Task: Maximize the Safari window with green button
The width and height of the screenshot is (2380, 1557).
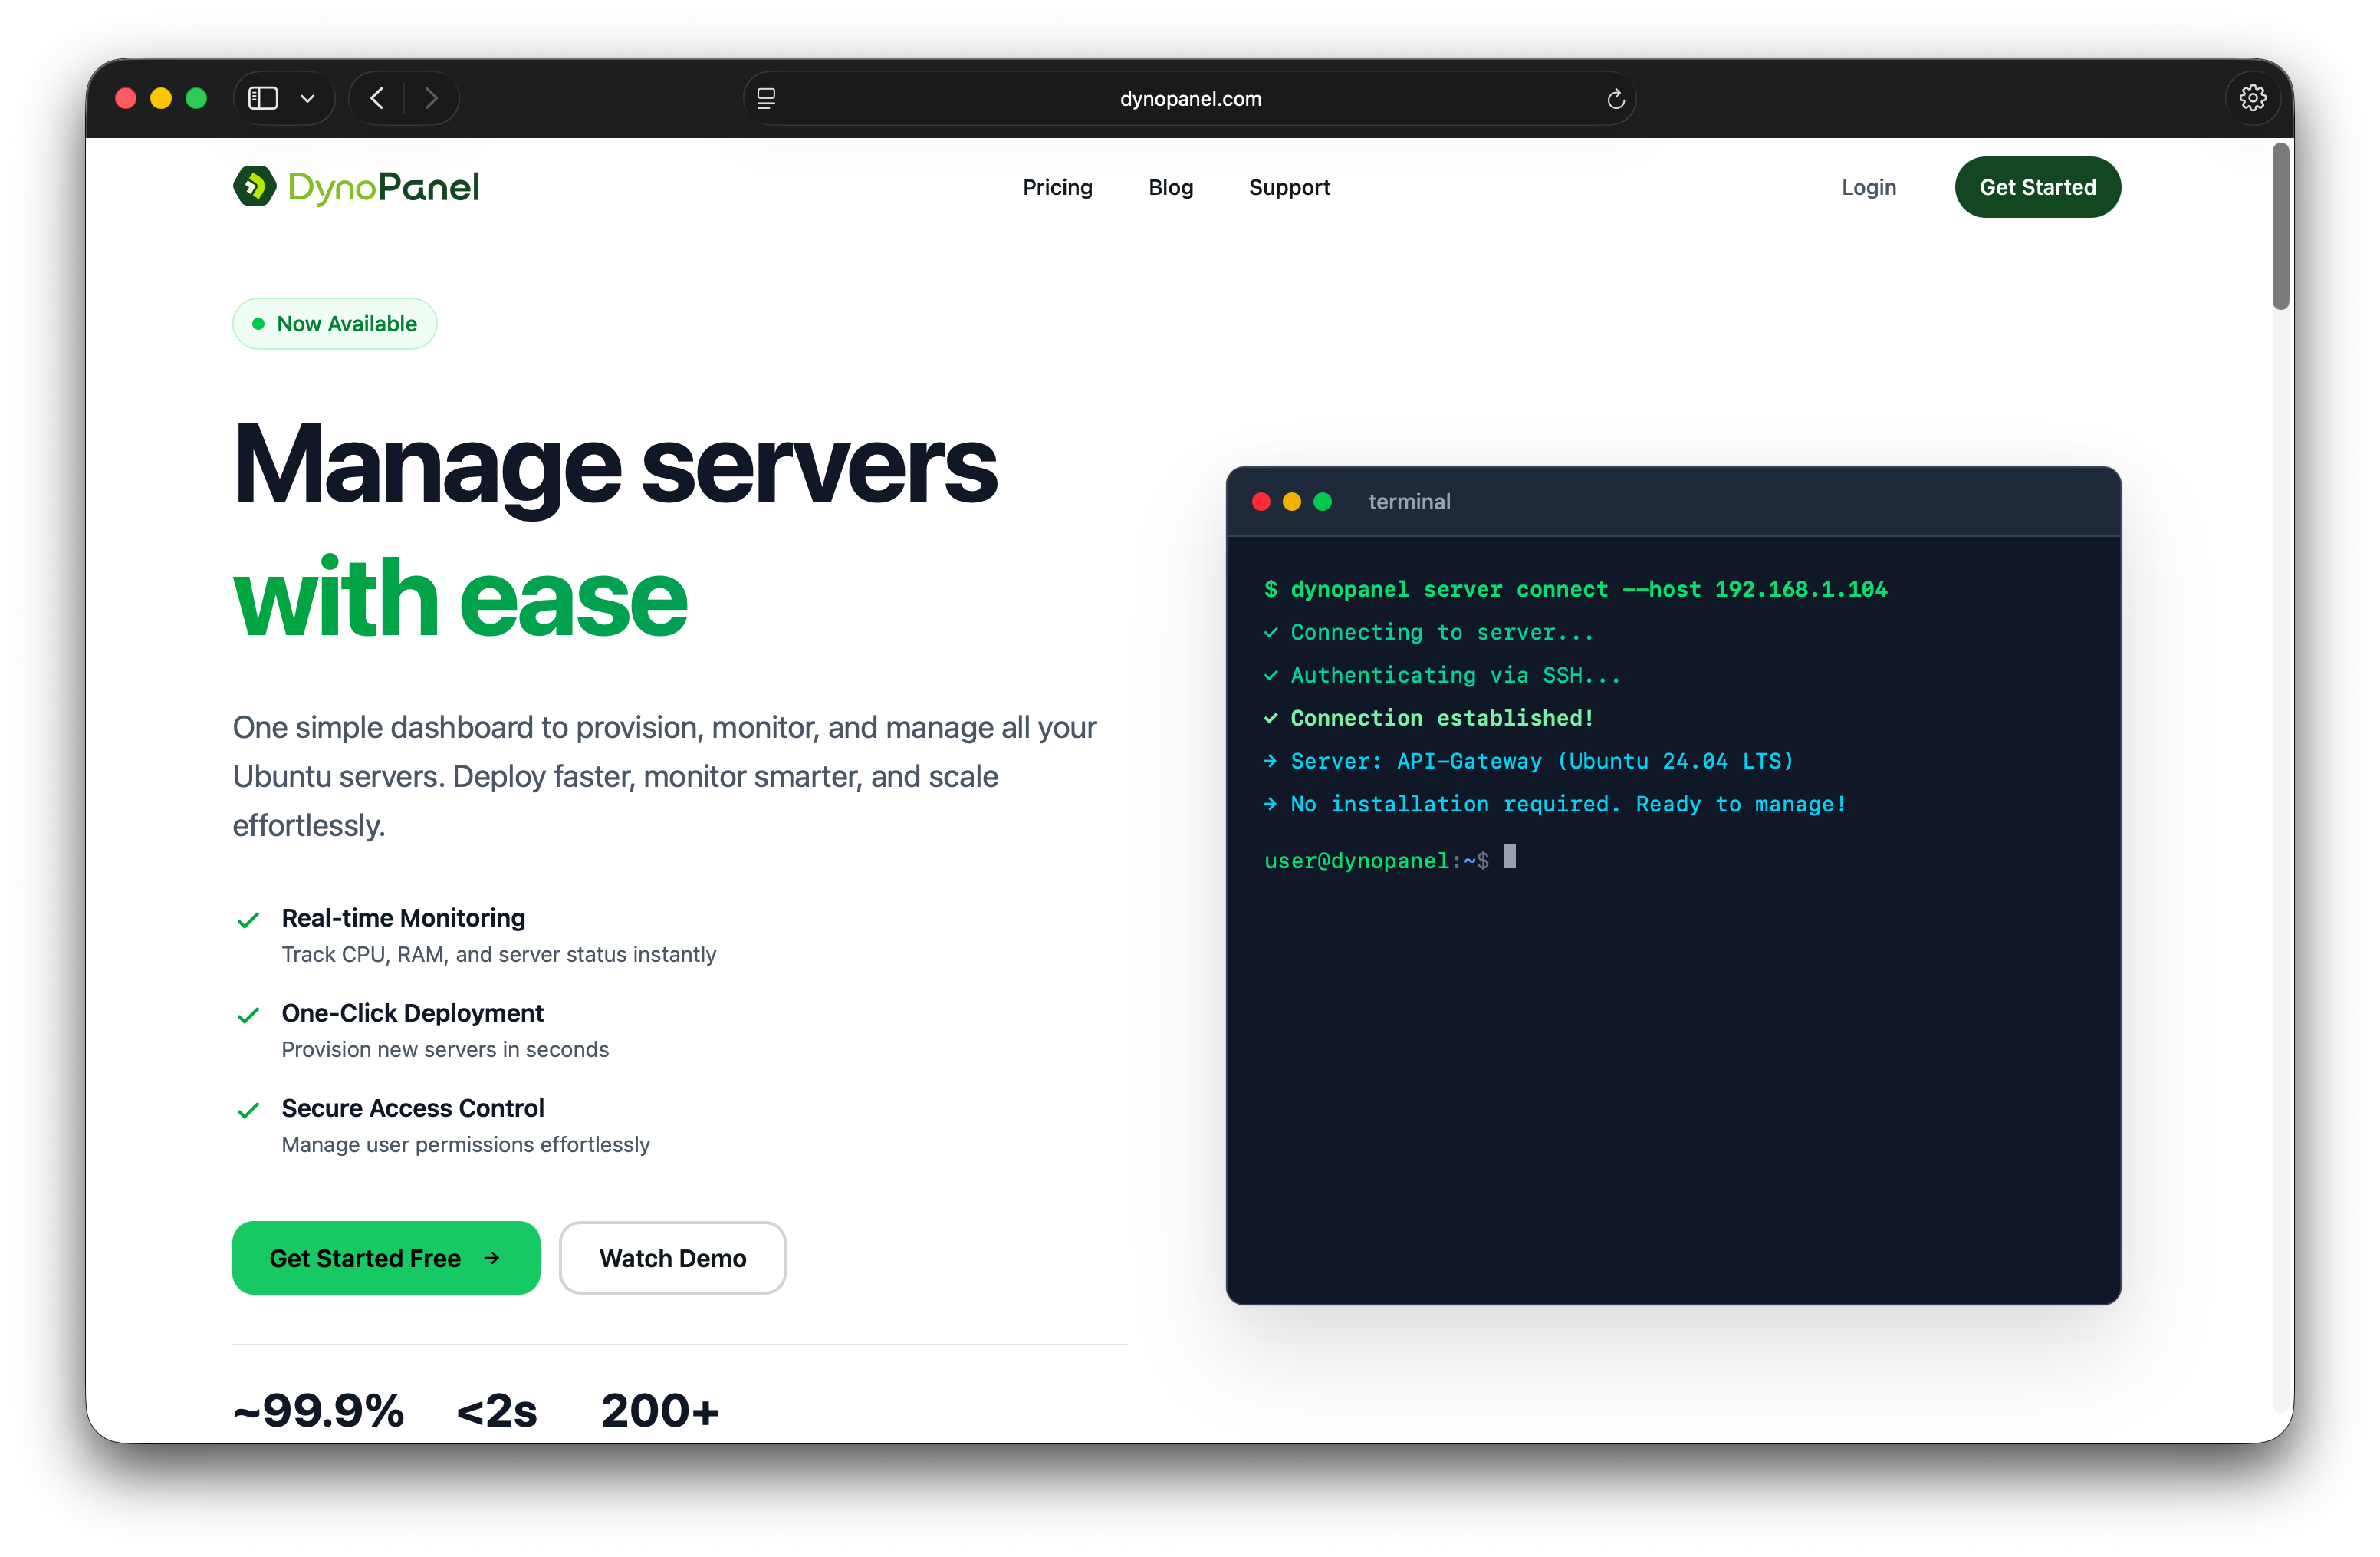Action: click(x=197, y=98)
